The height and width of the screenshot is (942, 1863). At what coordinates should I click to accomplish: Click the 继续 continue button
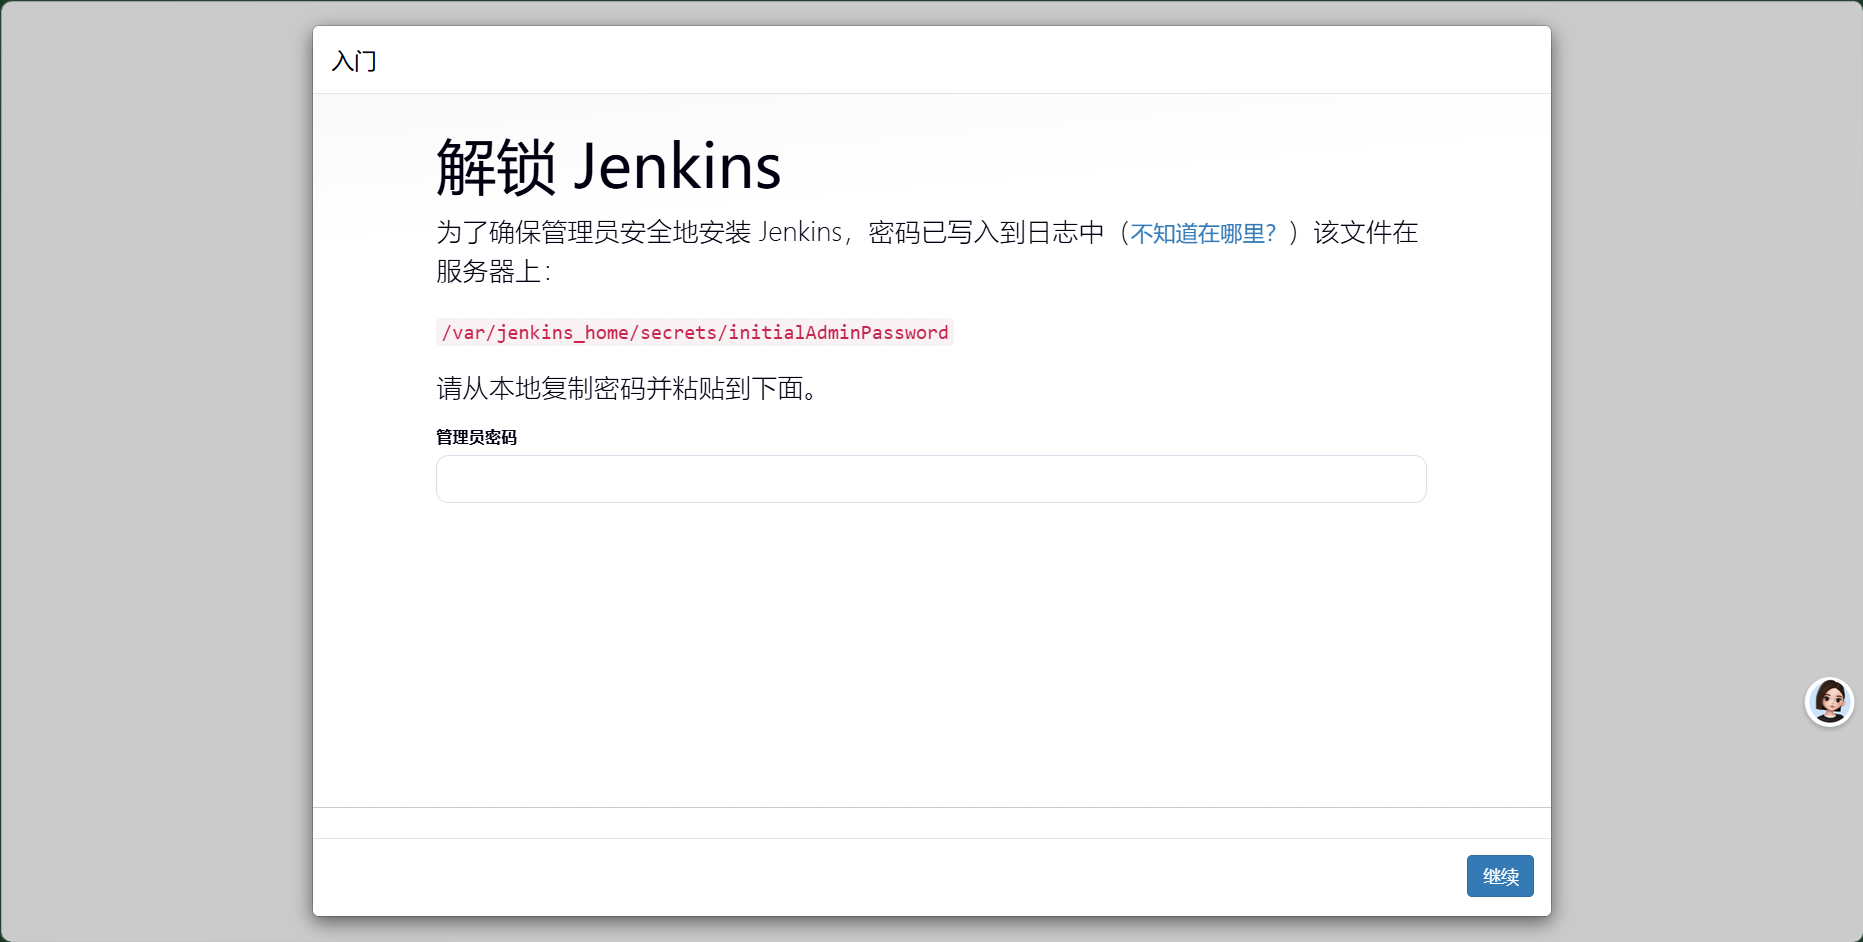point(1500,876)
